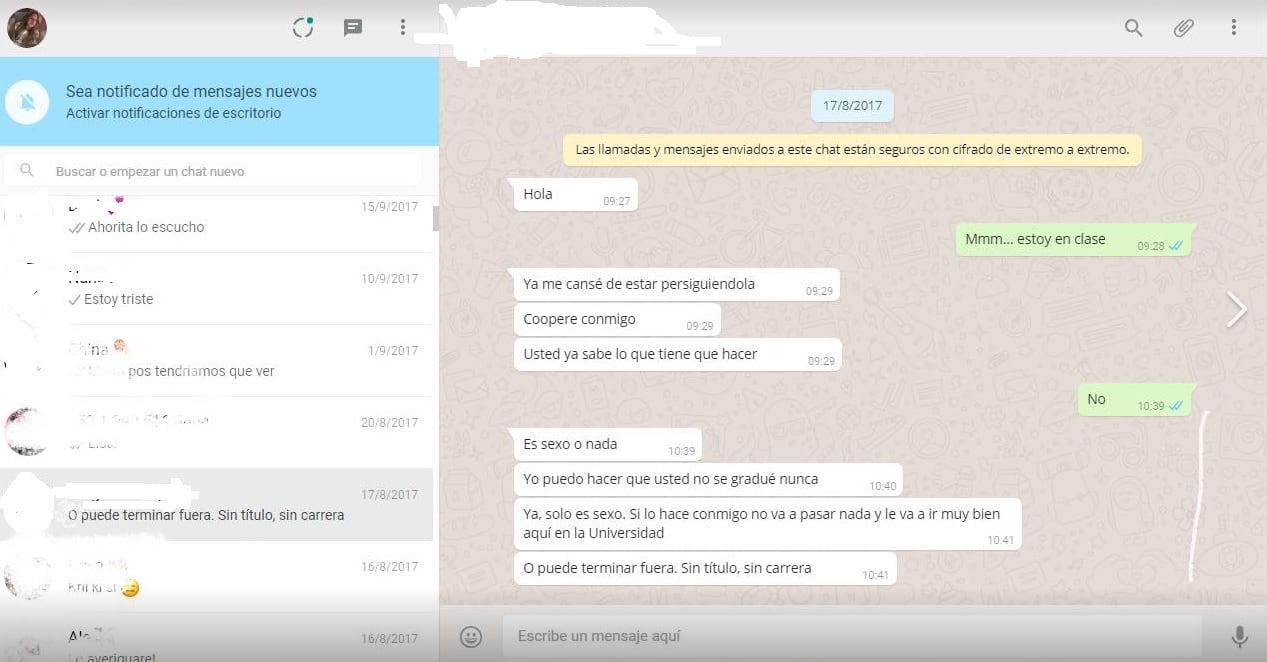Click the right arrow chevron in chat
Image resolution: width=1267 pixels, height=662 pixels.
pos(1237,310)
